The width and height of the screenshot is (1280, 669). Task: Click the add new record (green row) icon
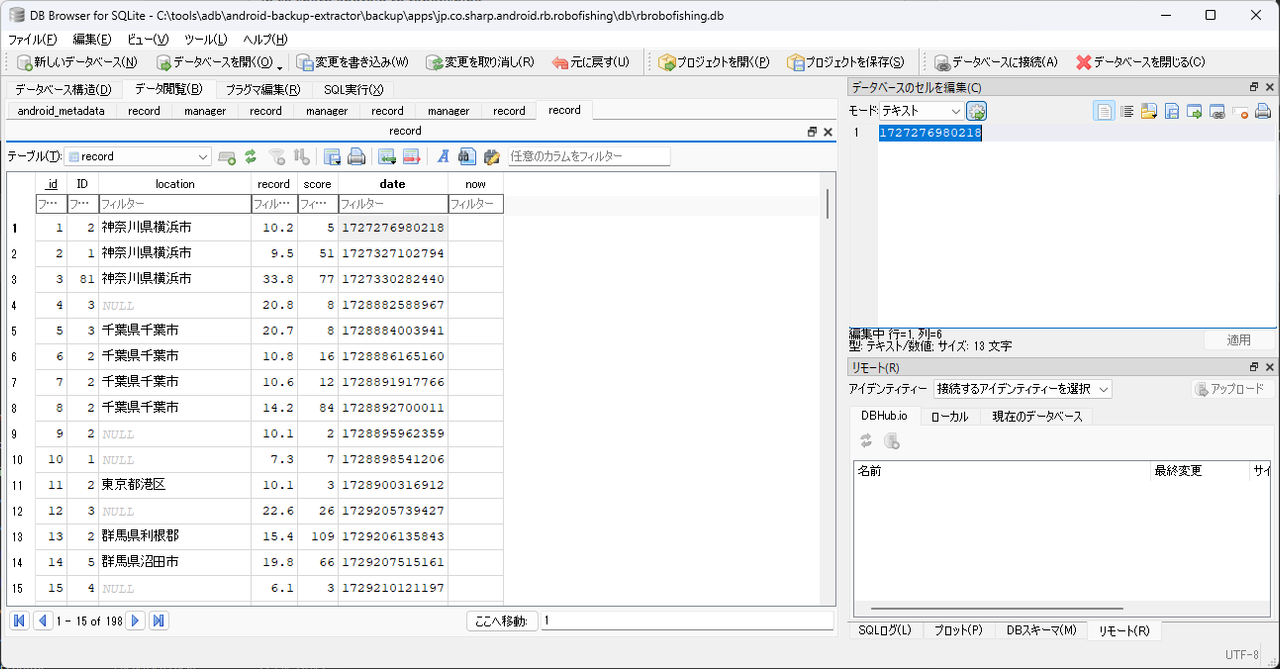pyautogui.click(x=386, y=157)
